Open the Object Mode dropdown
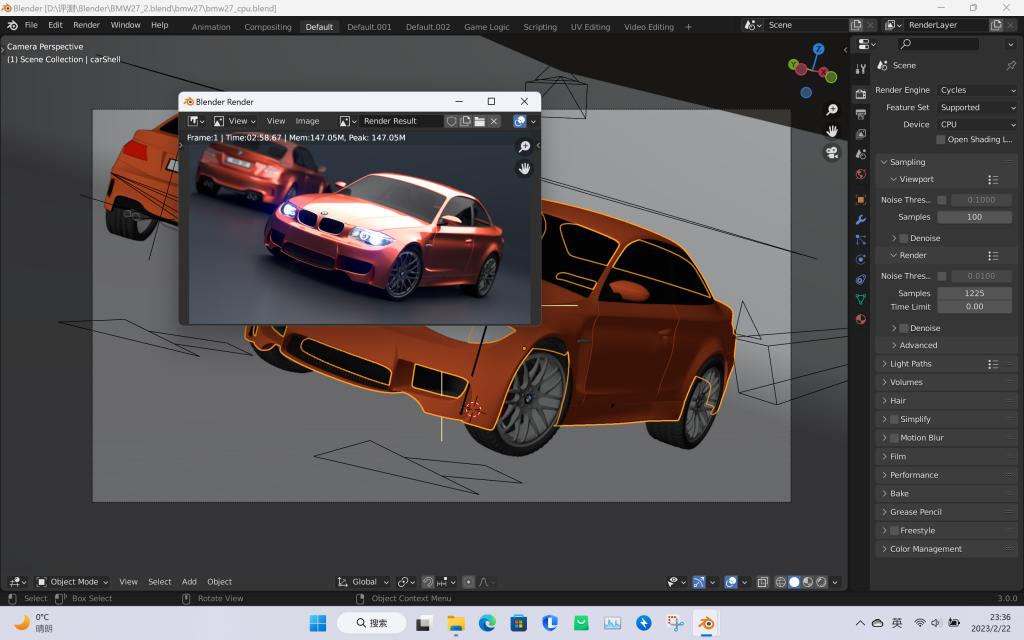 click(x=73, y=582)
